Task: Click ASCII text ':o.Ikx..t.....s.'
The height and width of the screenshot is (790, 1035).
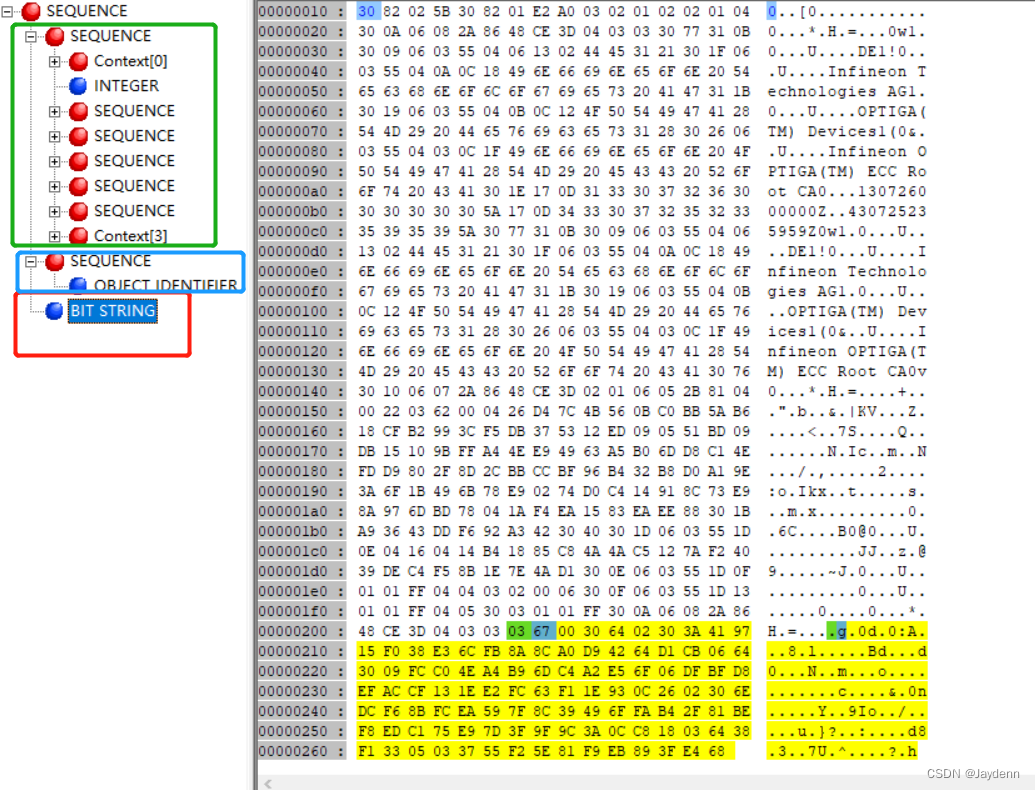Action: (847, 492)
